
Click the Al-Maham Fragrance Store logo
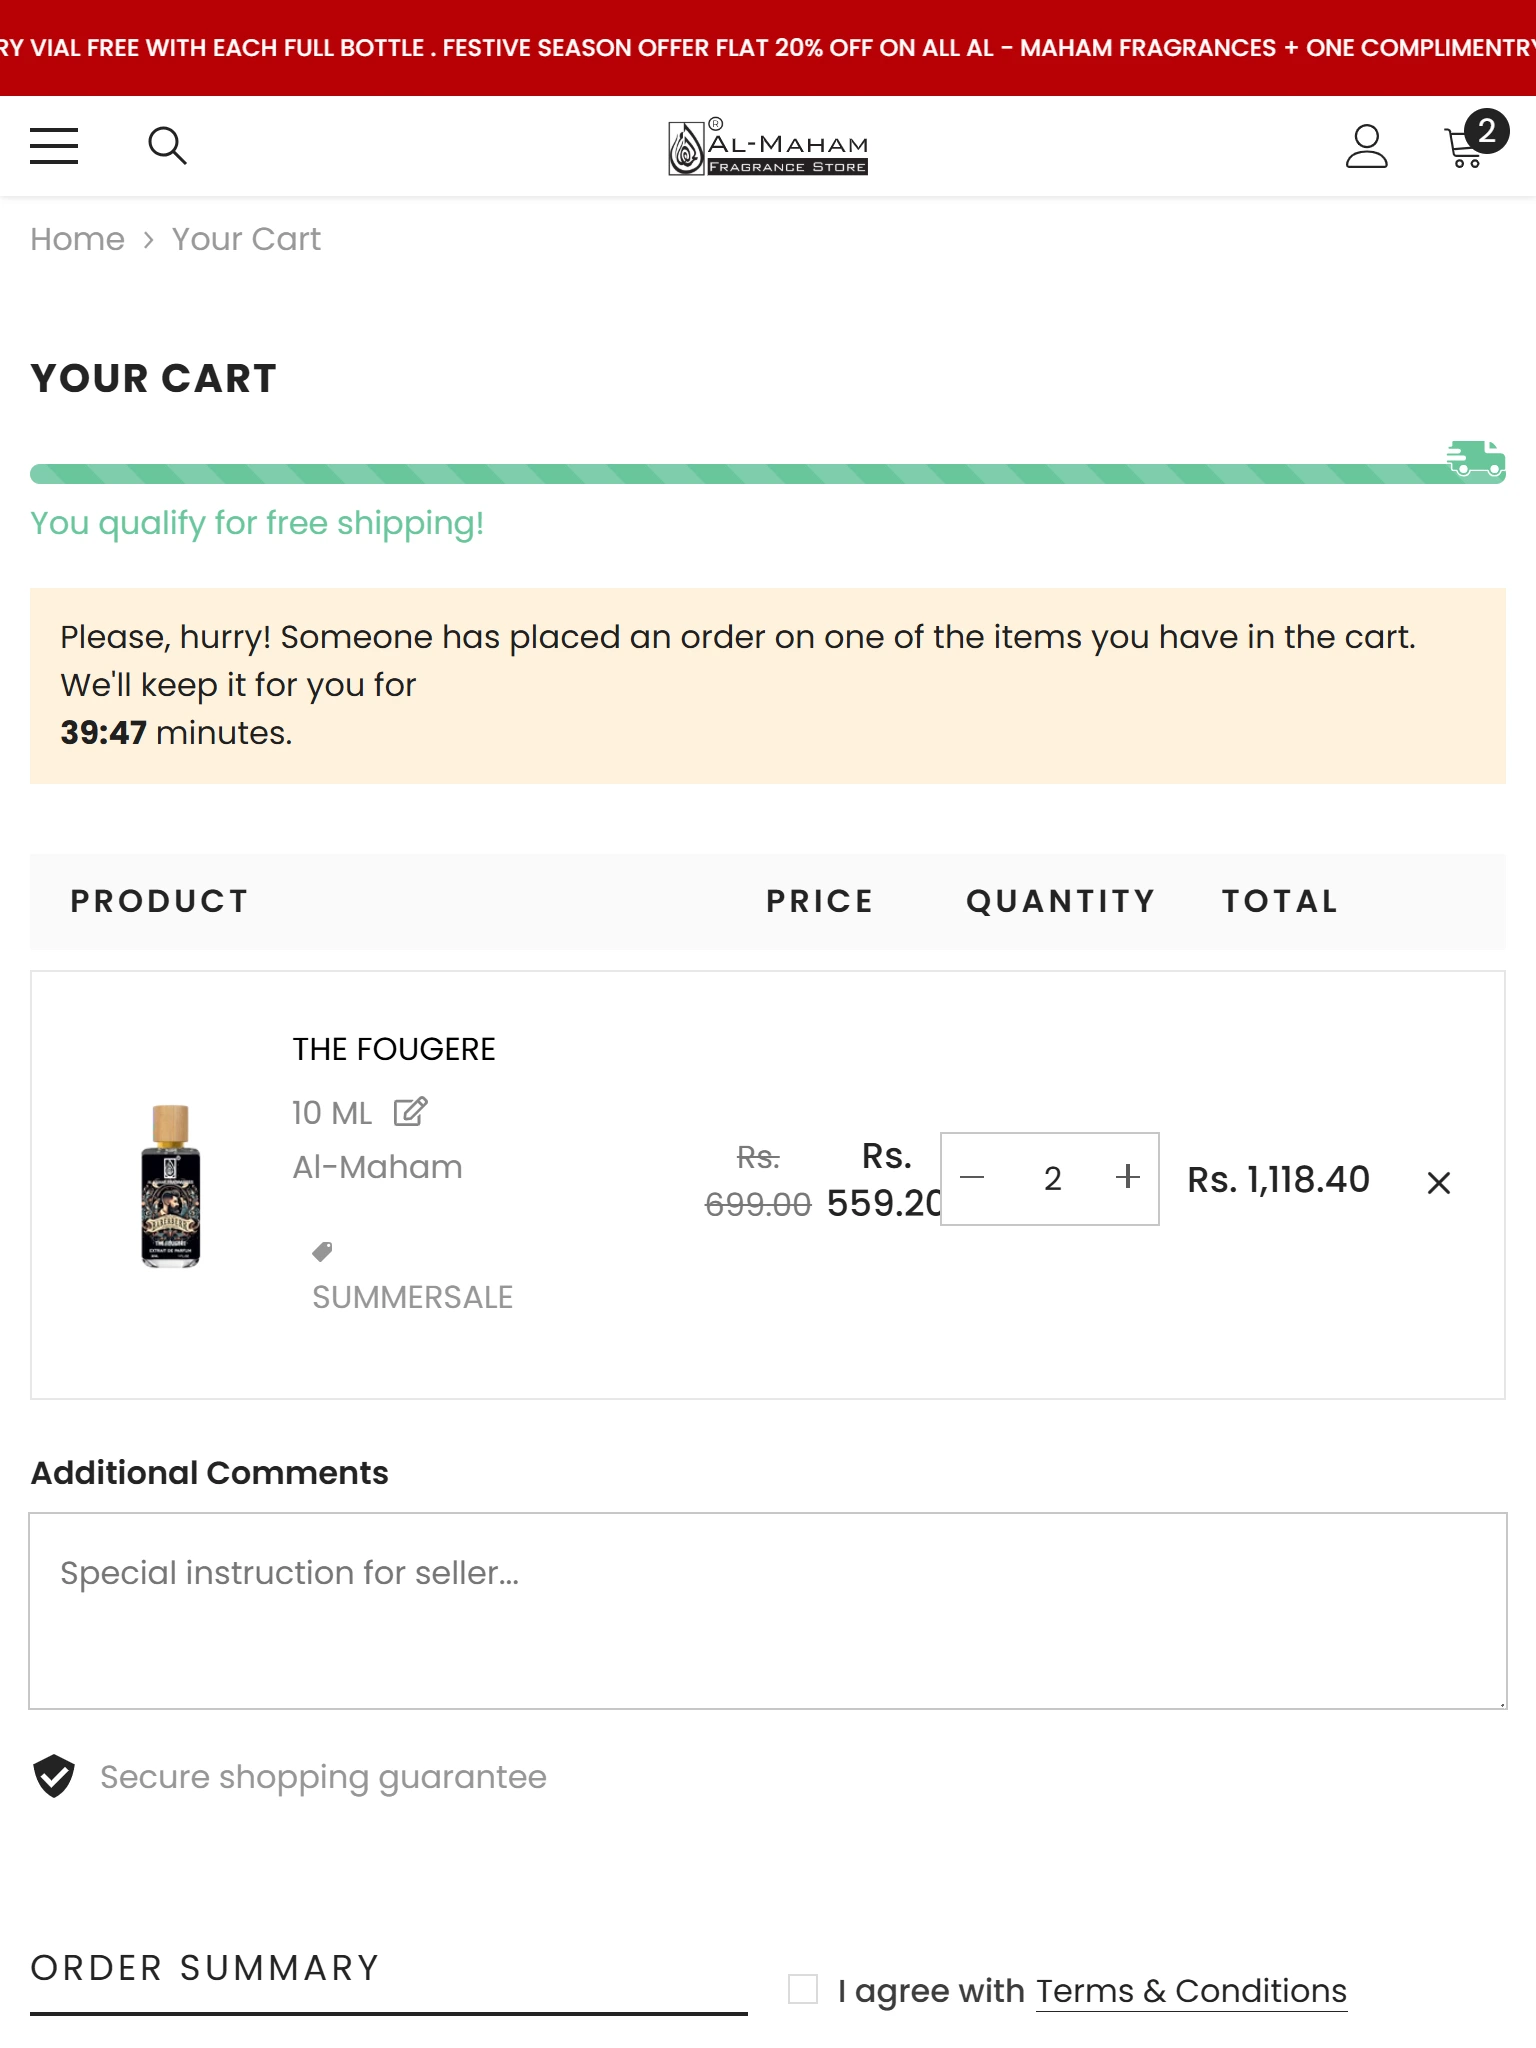(x=768, y=147)
